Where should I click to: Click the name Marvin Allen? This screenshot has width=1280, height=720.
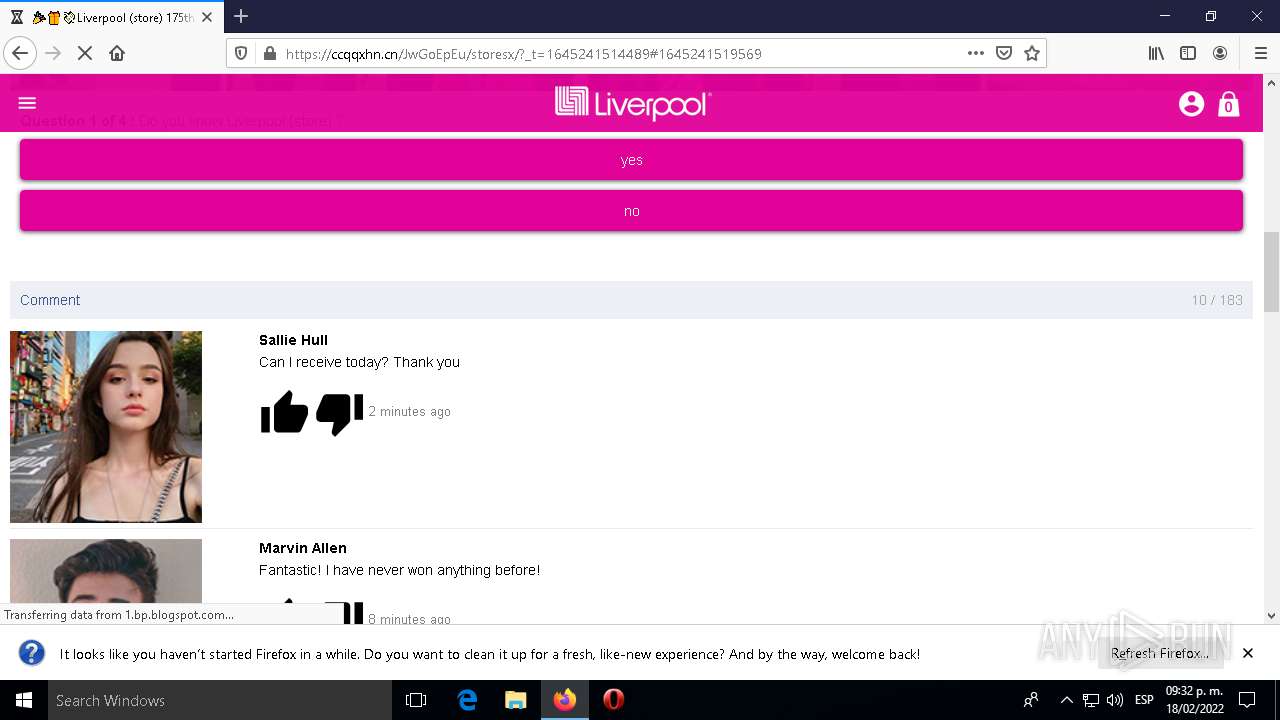(303, 548)
